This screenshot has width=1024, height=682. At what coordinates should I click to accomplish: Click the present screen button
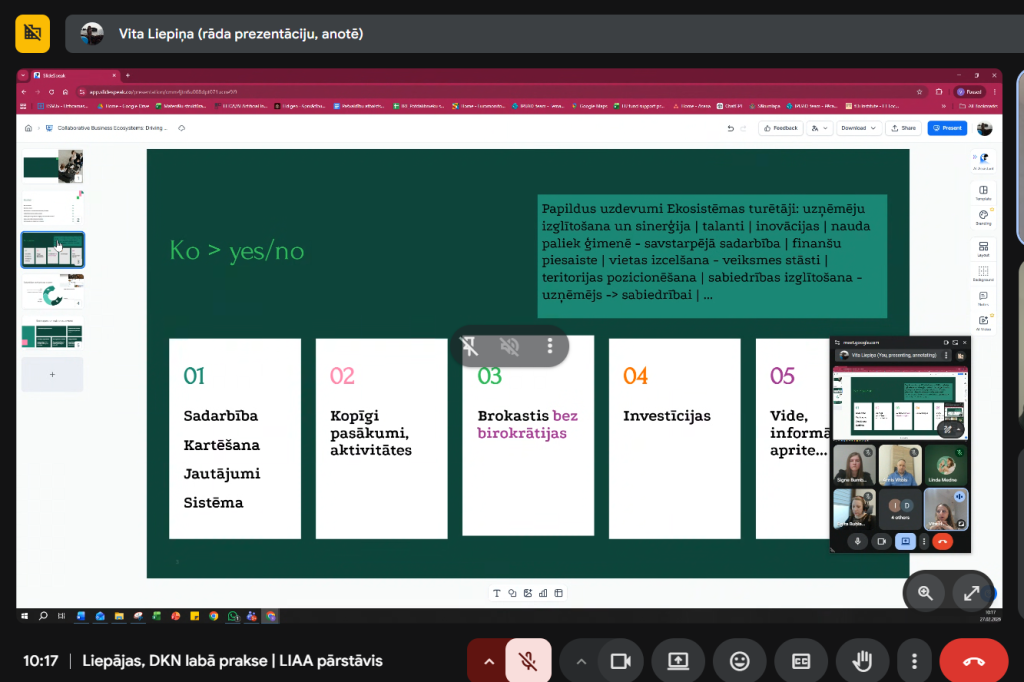coord(678,661)
